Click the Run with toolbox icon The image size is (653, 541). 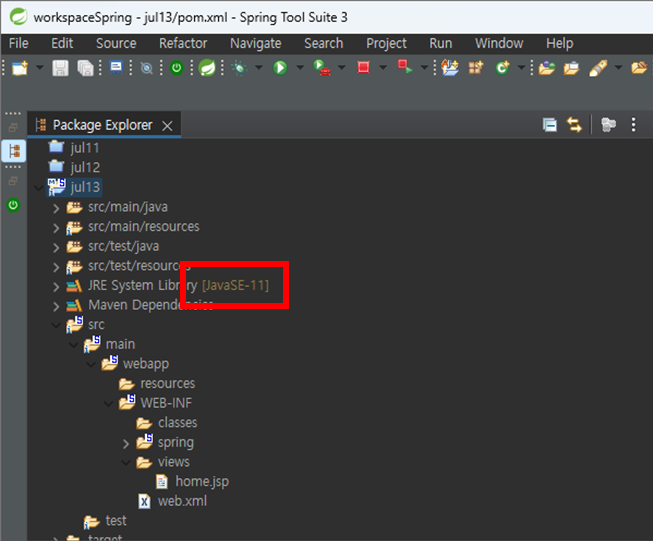[x=322, y=67]
